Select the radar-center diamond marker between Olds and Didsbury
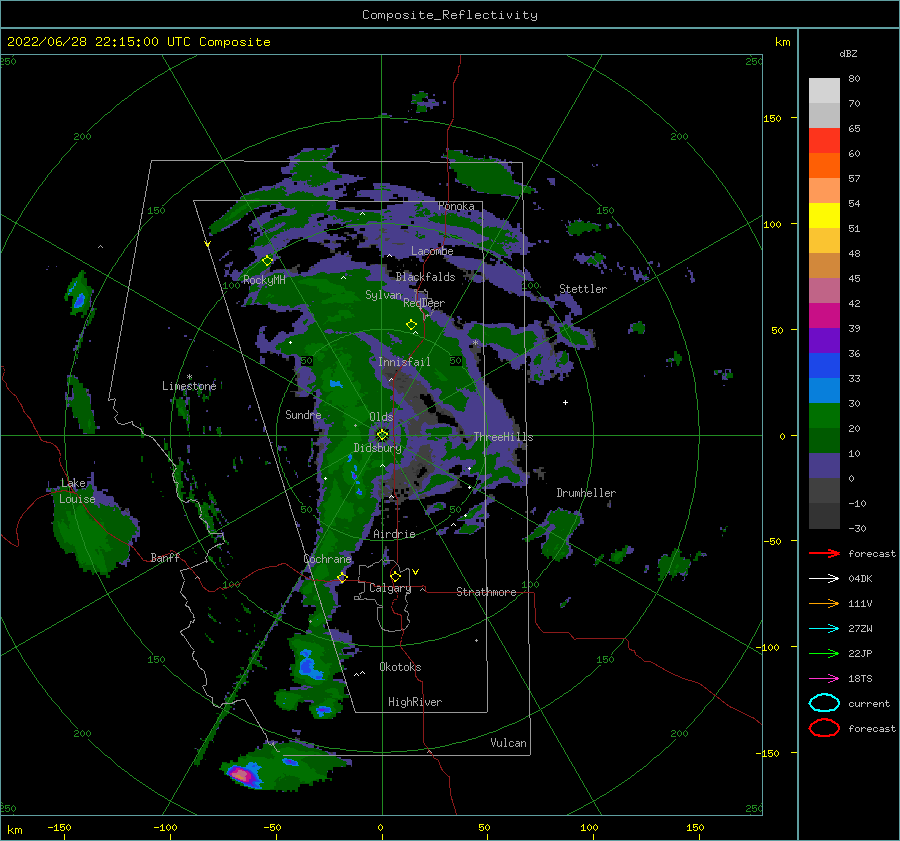The height and width of the screenshot is (841, 900). point(382,435)
